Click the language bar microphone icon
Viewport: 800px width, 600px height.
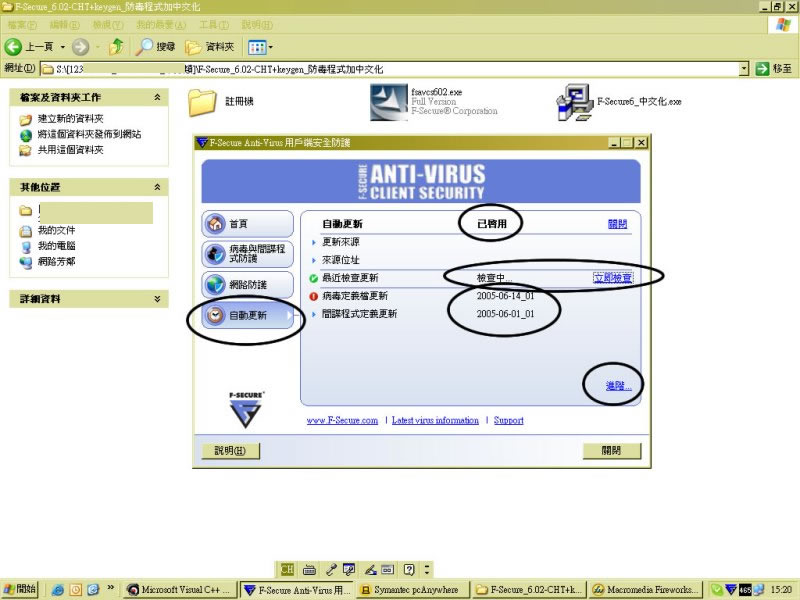331,569
